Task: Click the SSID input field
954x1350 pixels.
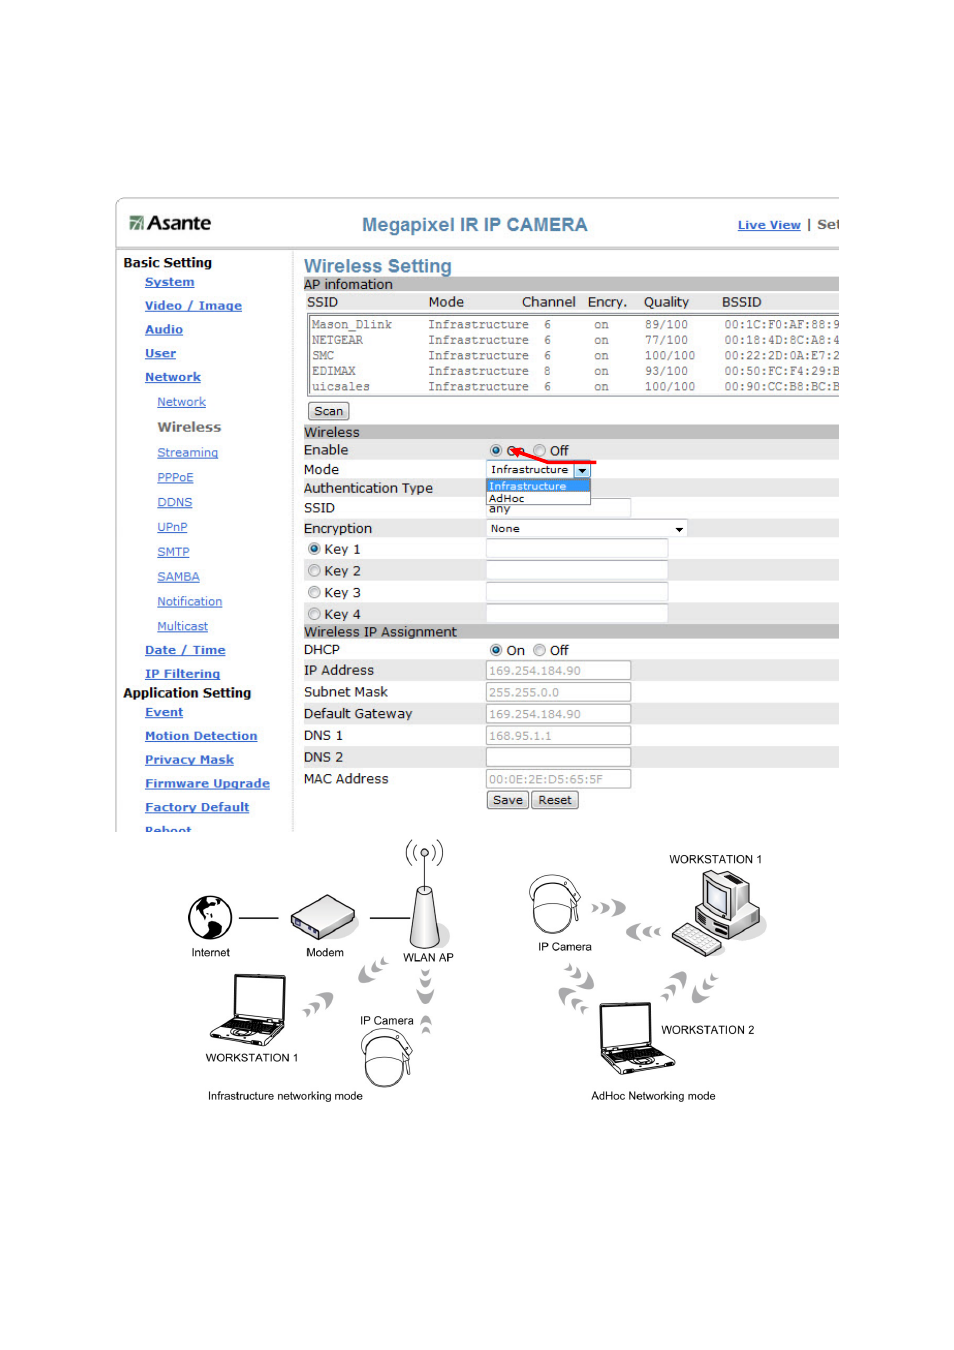Action: pos(558,509)
